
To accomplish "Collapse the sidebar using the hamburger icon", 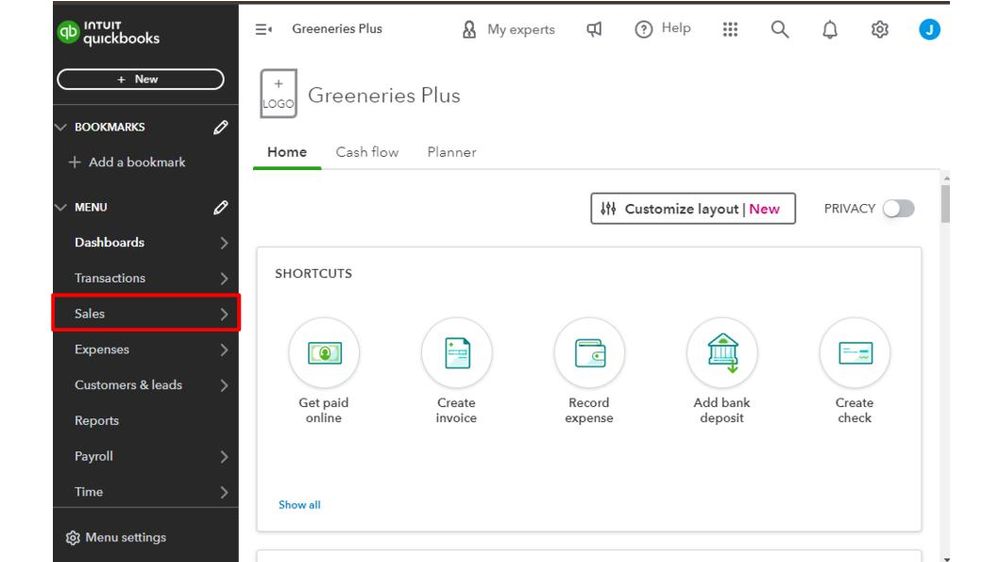I will pos(263,29).
